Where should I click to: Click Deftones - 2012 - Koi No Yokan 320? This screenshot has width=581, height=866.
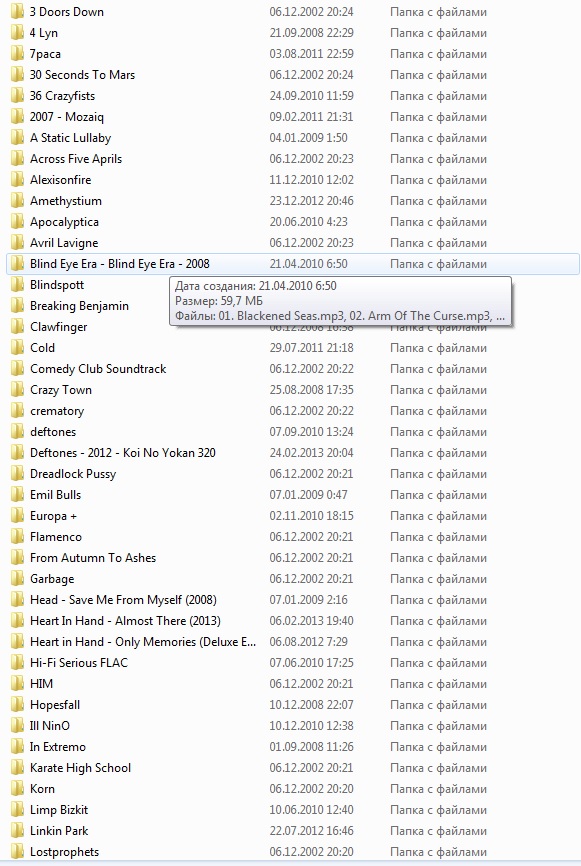pyautogui.click(x=123, y=453)
